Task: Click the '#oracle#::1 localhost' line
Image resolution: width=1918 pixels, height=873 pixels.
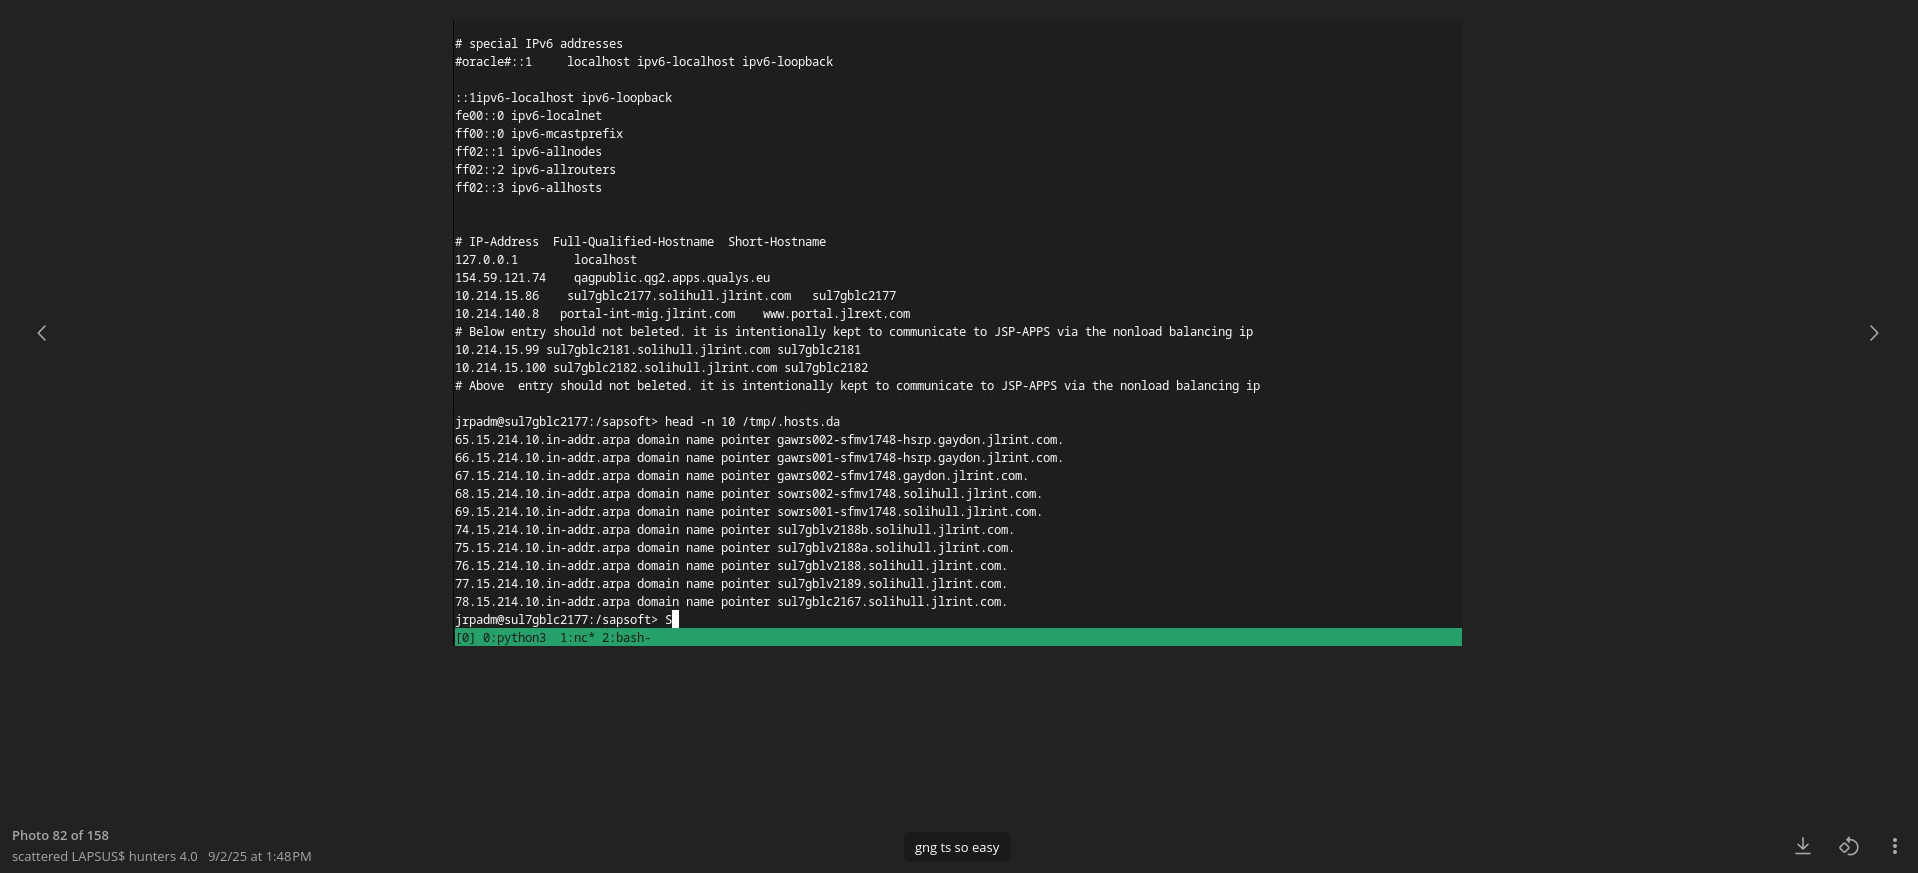Action: [644, 62]
